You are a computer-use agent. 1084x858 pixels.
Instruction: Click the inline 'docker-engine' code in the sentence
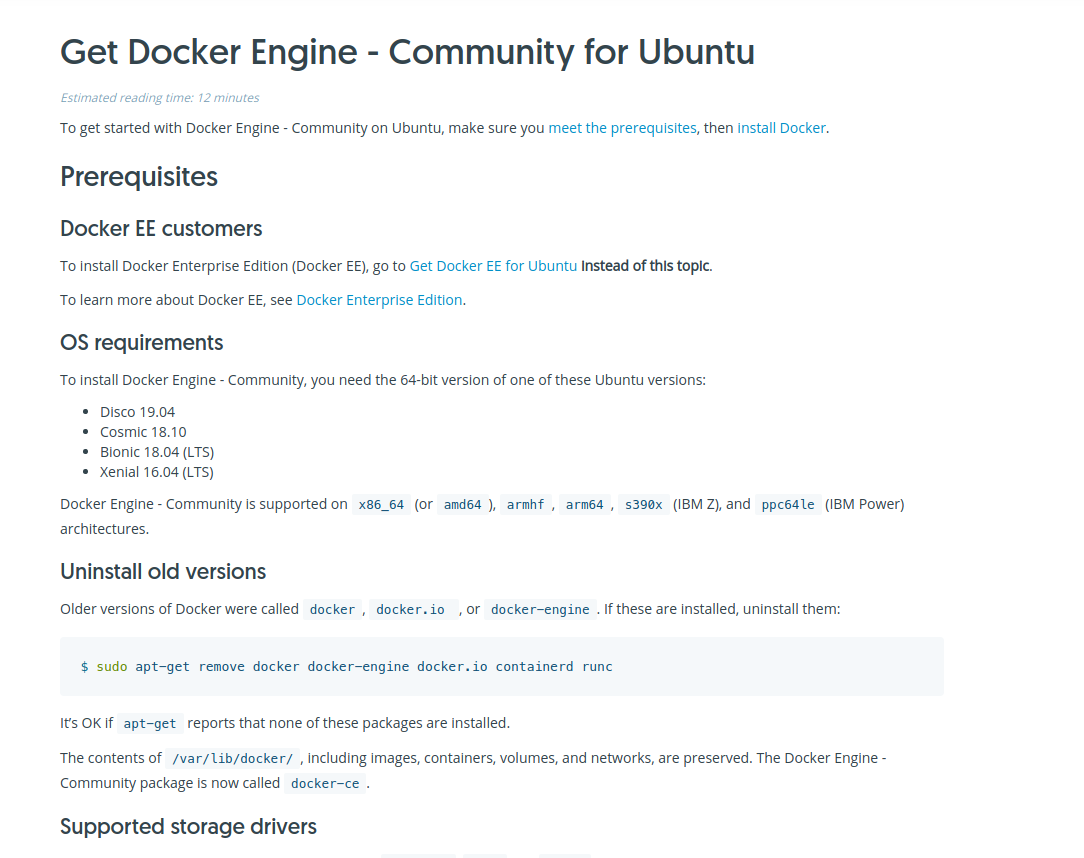tap(540, 610)
